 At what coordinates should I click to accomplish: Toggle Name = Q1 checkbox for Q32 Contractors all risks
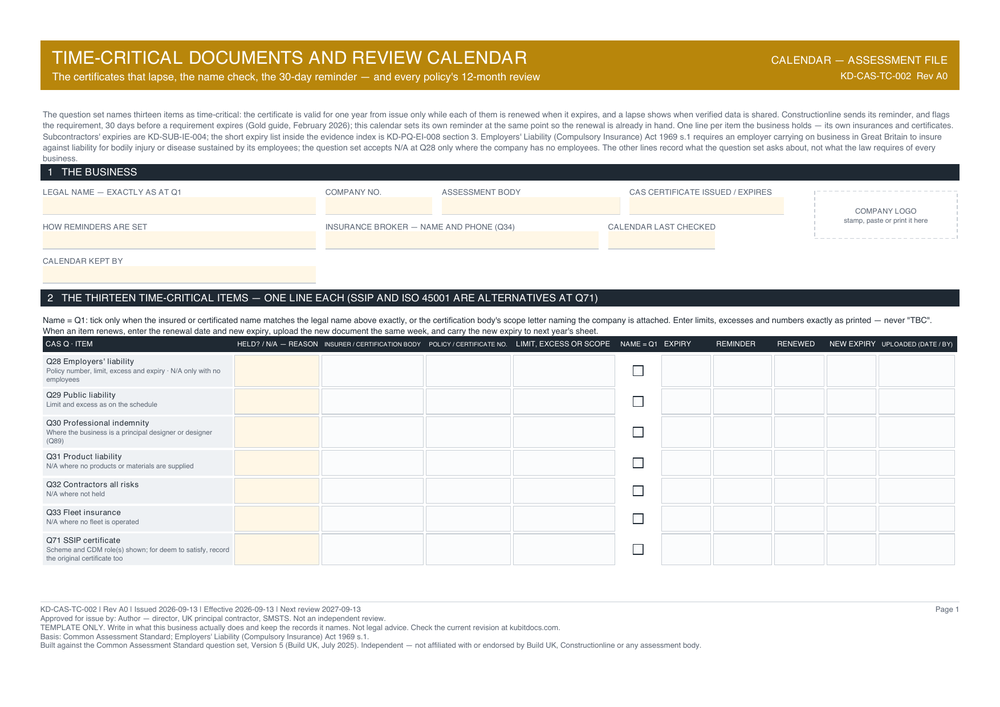638,491
